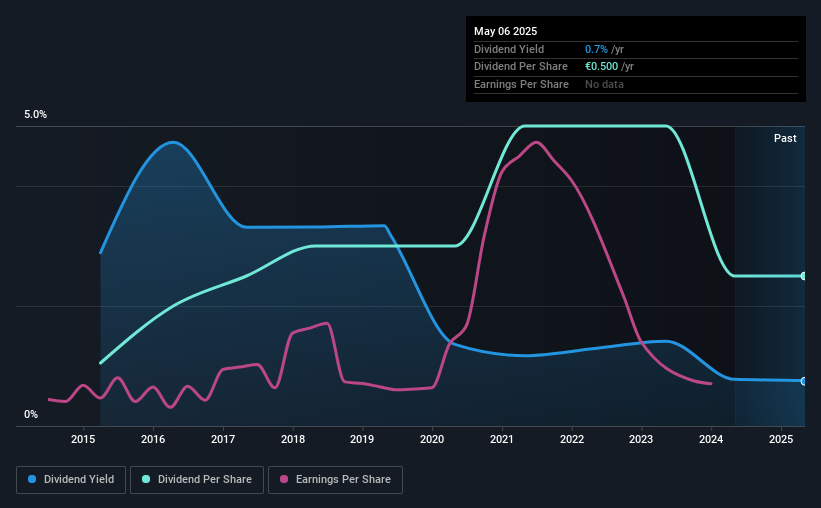Click the €0.500 dividend per share value
The width and height of the screenshot is (821, 508).
point(602,67)
